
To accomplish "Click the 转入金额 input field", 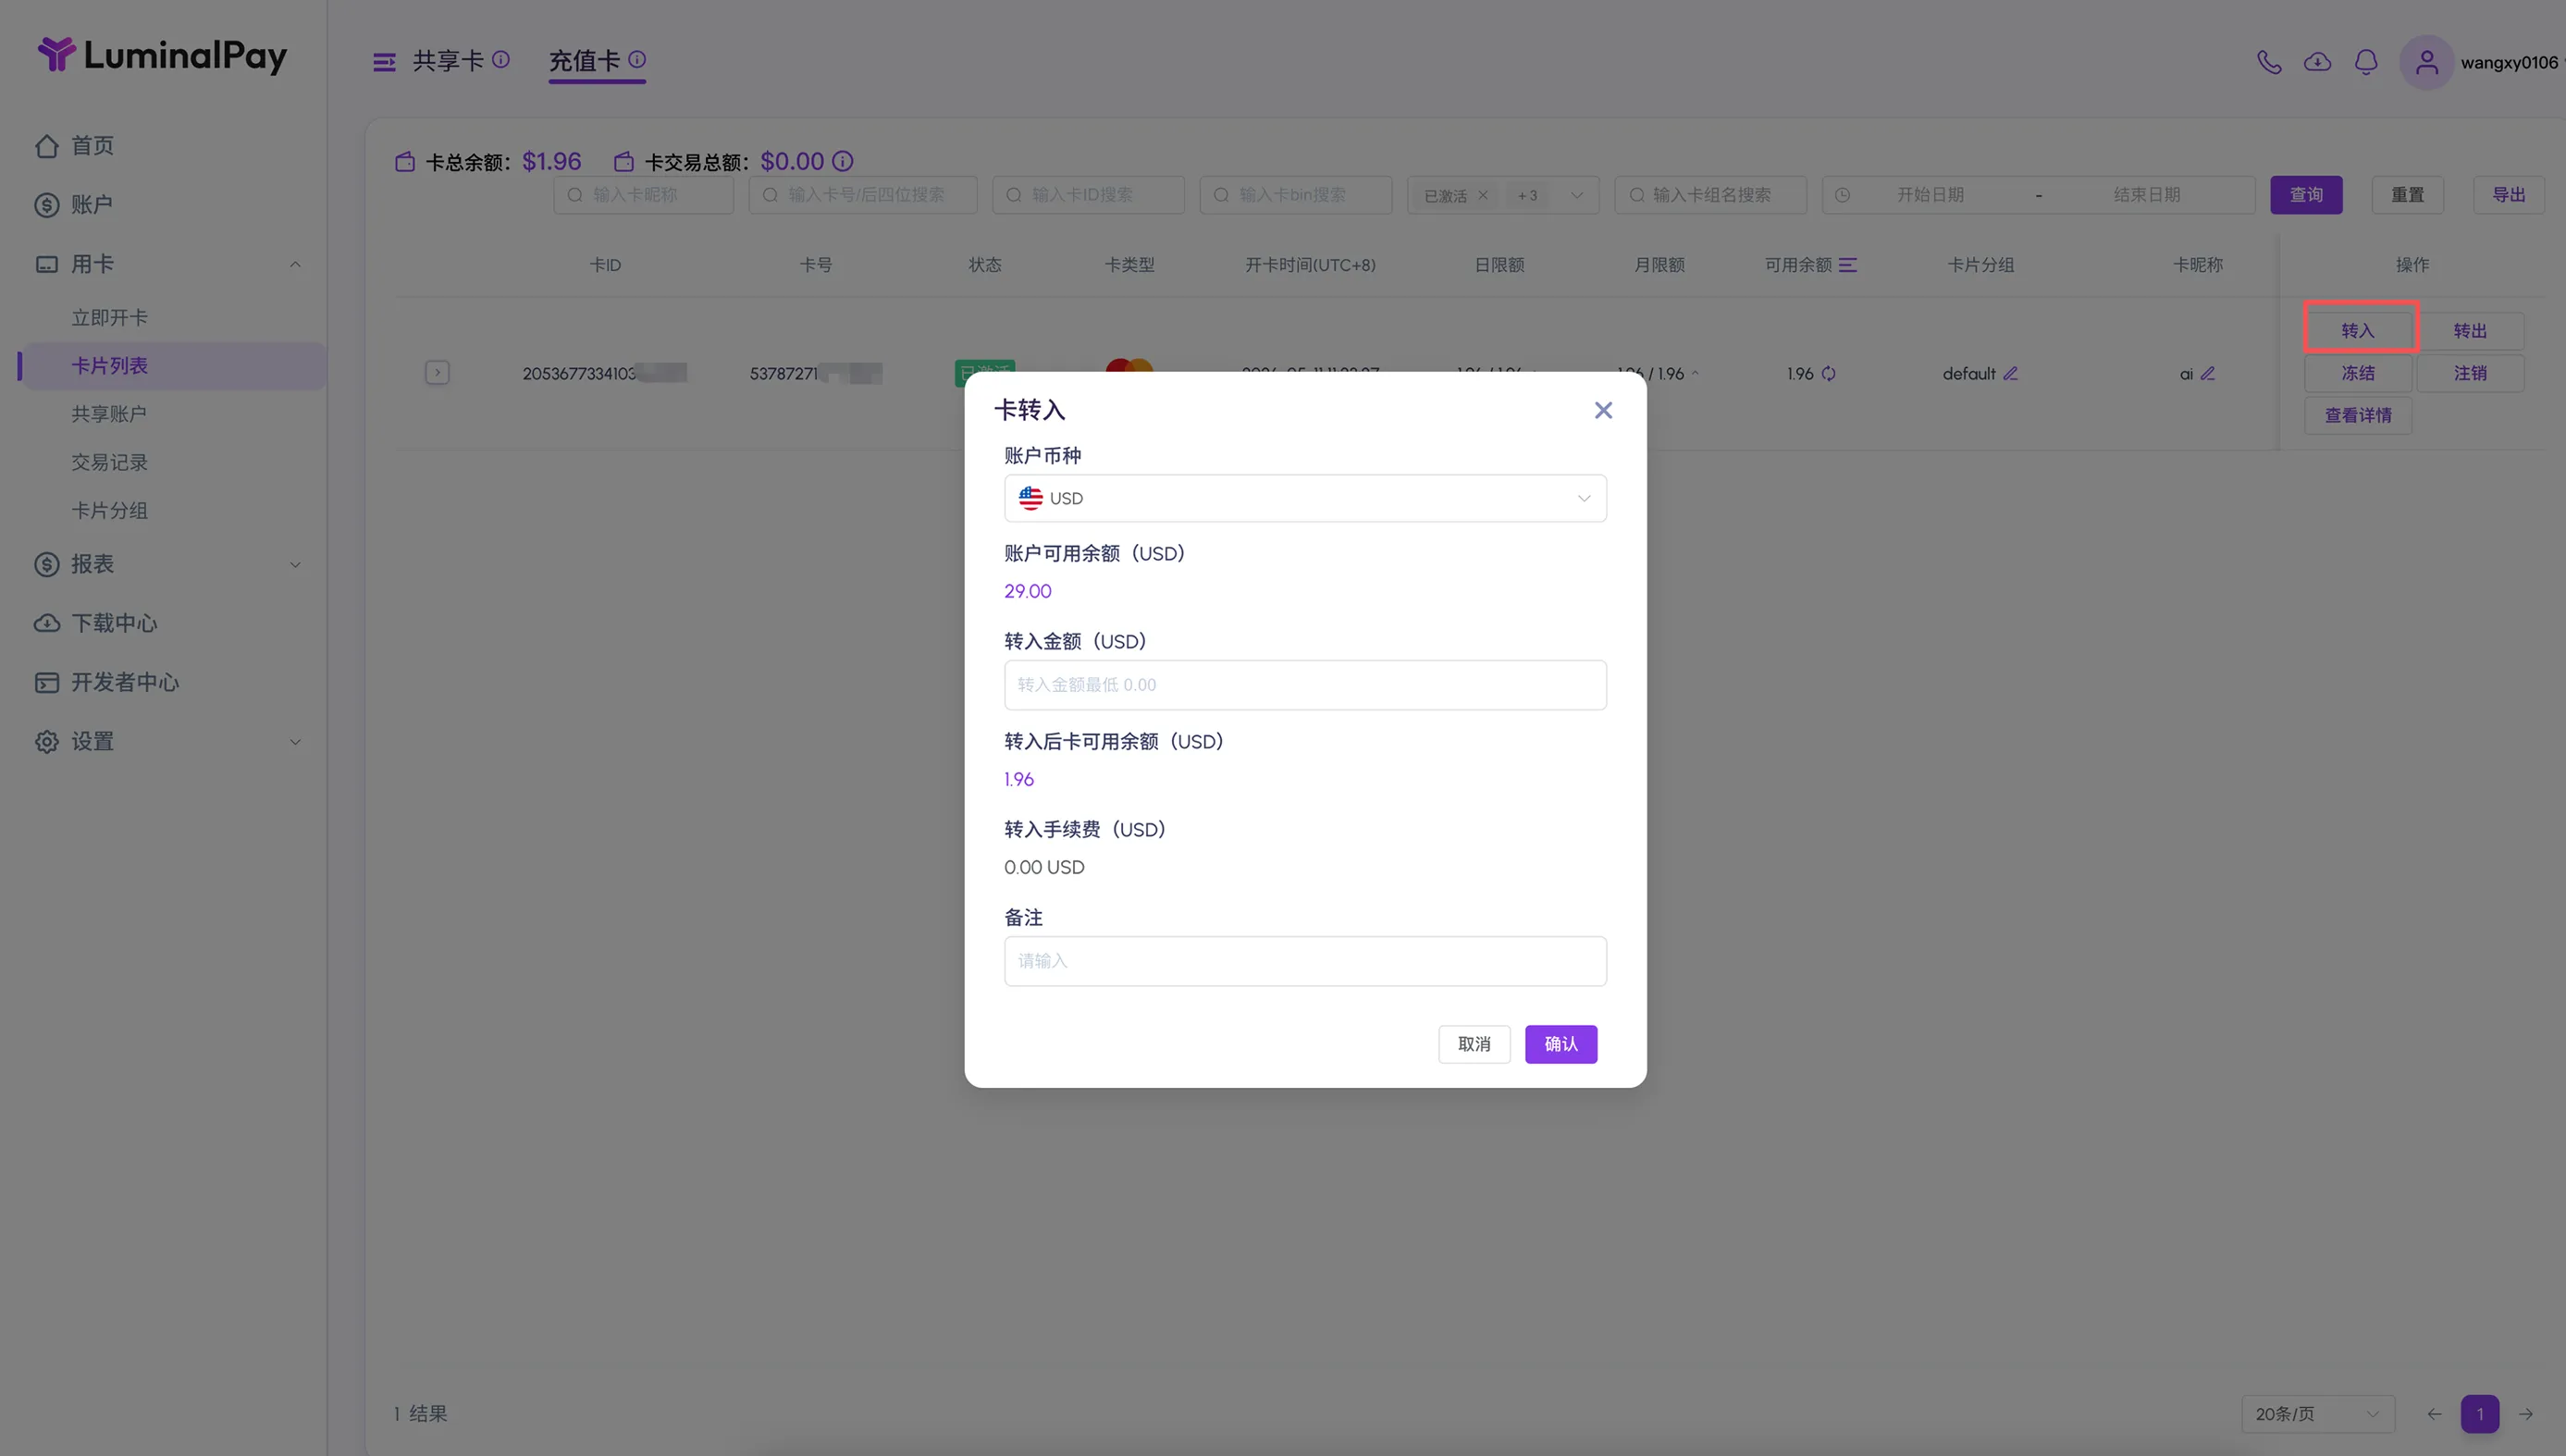I will pyautogui.click(x=1305, y=685).
